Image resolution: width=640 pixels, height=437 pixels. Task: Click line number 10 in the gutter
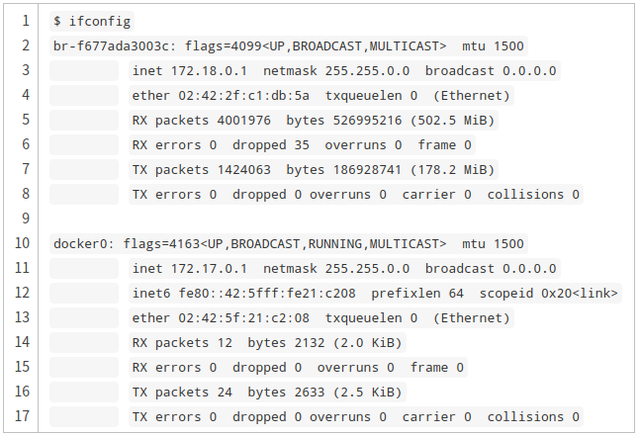pyautogui.click(x=25, y=244)
